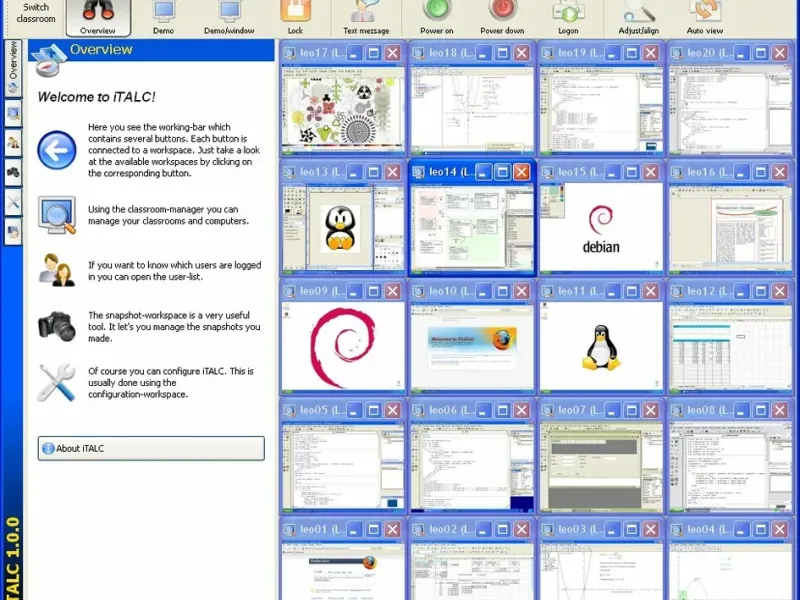The image size is (800, 600).
Task: Click the About iTALC button
Action: click(x=151, y=448)
